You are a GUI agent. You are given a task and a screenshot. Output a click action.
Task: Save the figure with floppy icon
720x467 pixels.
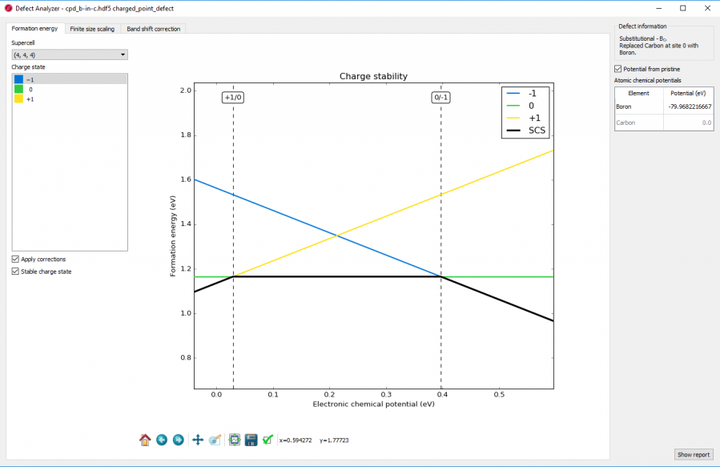(x=251, y=440)
